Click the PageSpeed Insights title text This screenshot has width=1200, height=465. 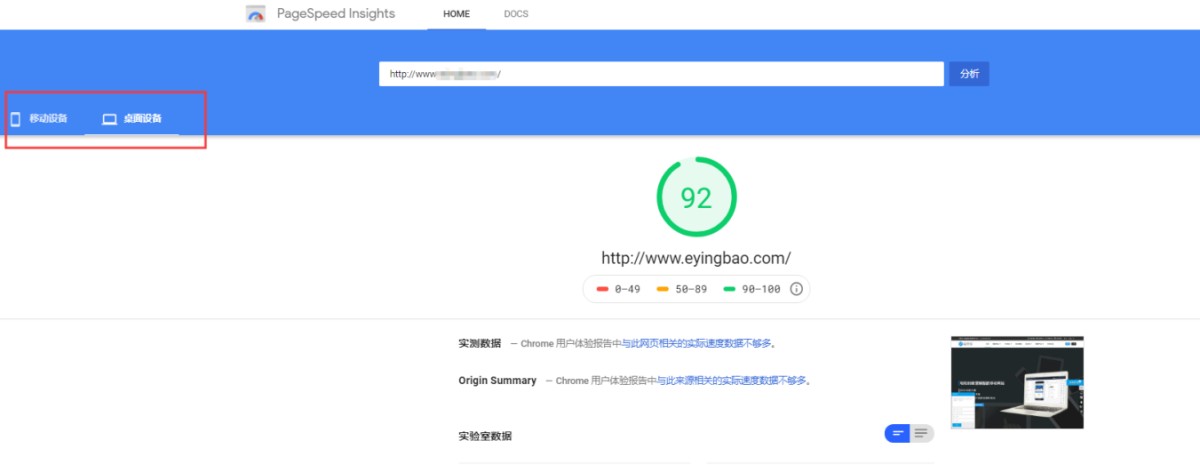click(335, 14)
